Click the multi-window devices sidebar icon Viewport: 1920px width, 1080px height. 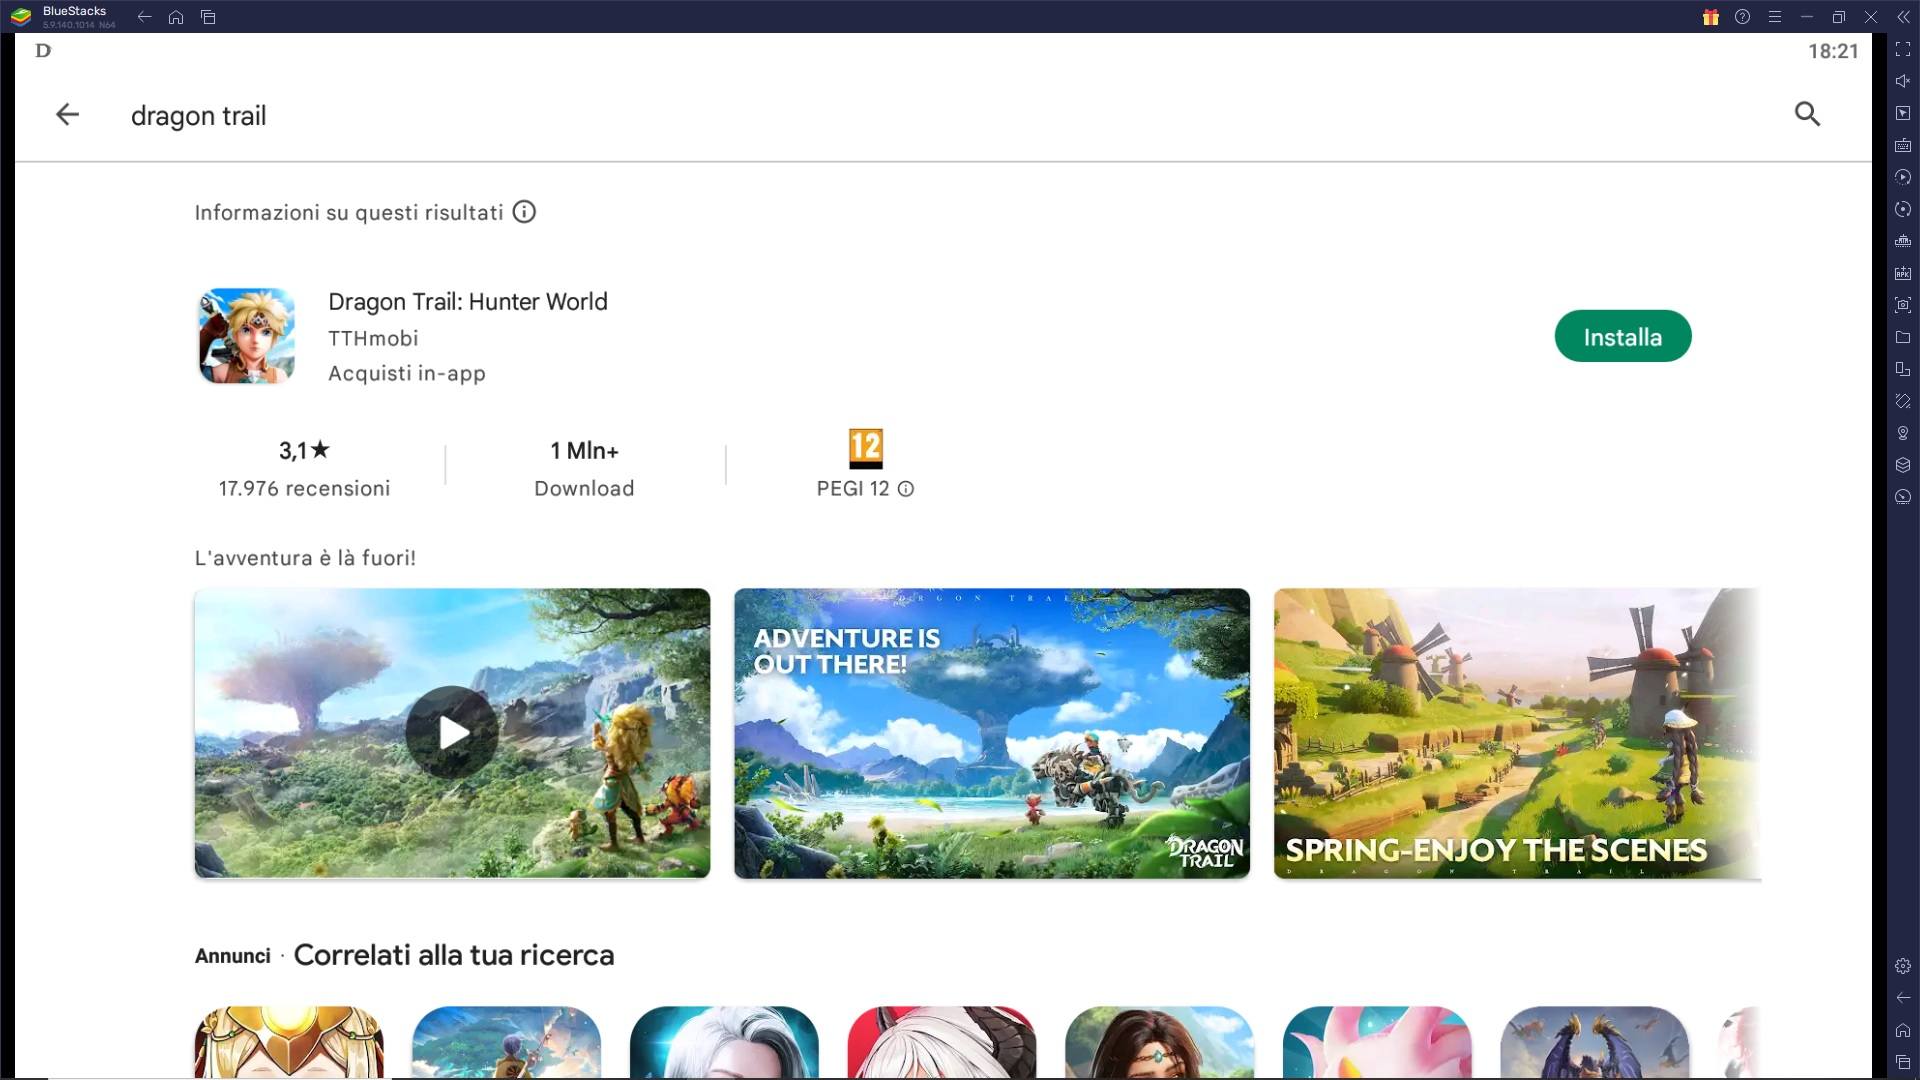point(1903,369)
